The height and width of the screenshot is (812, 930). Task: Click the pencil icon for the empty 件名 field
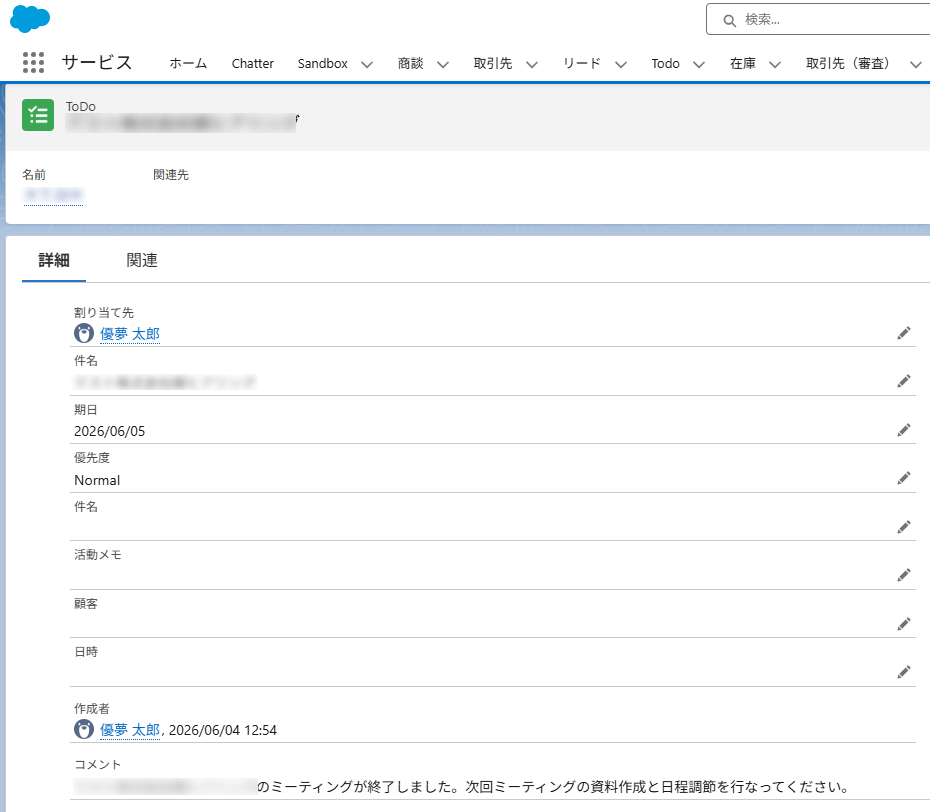pos(903,527)
